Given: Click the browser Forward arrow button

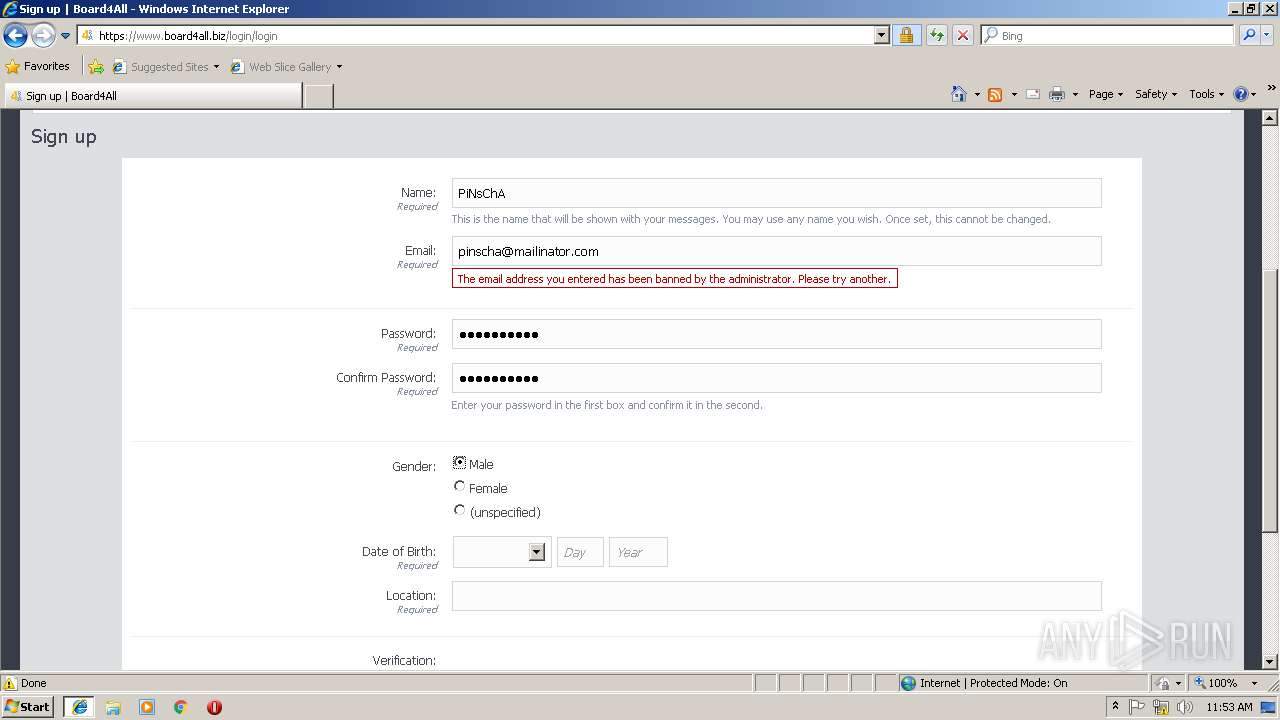Looking at the screenshot, I should tap(43, 36).
